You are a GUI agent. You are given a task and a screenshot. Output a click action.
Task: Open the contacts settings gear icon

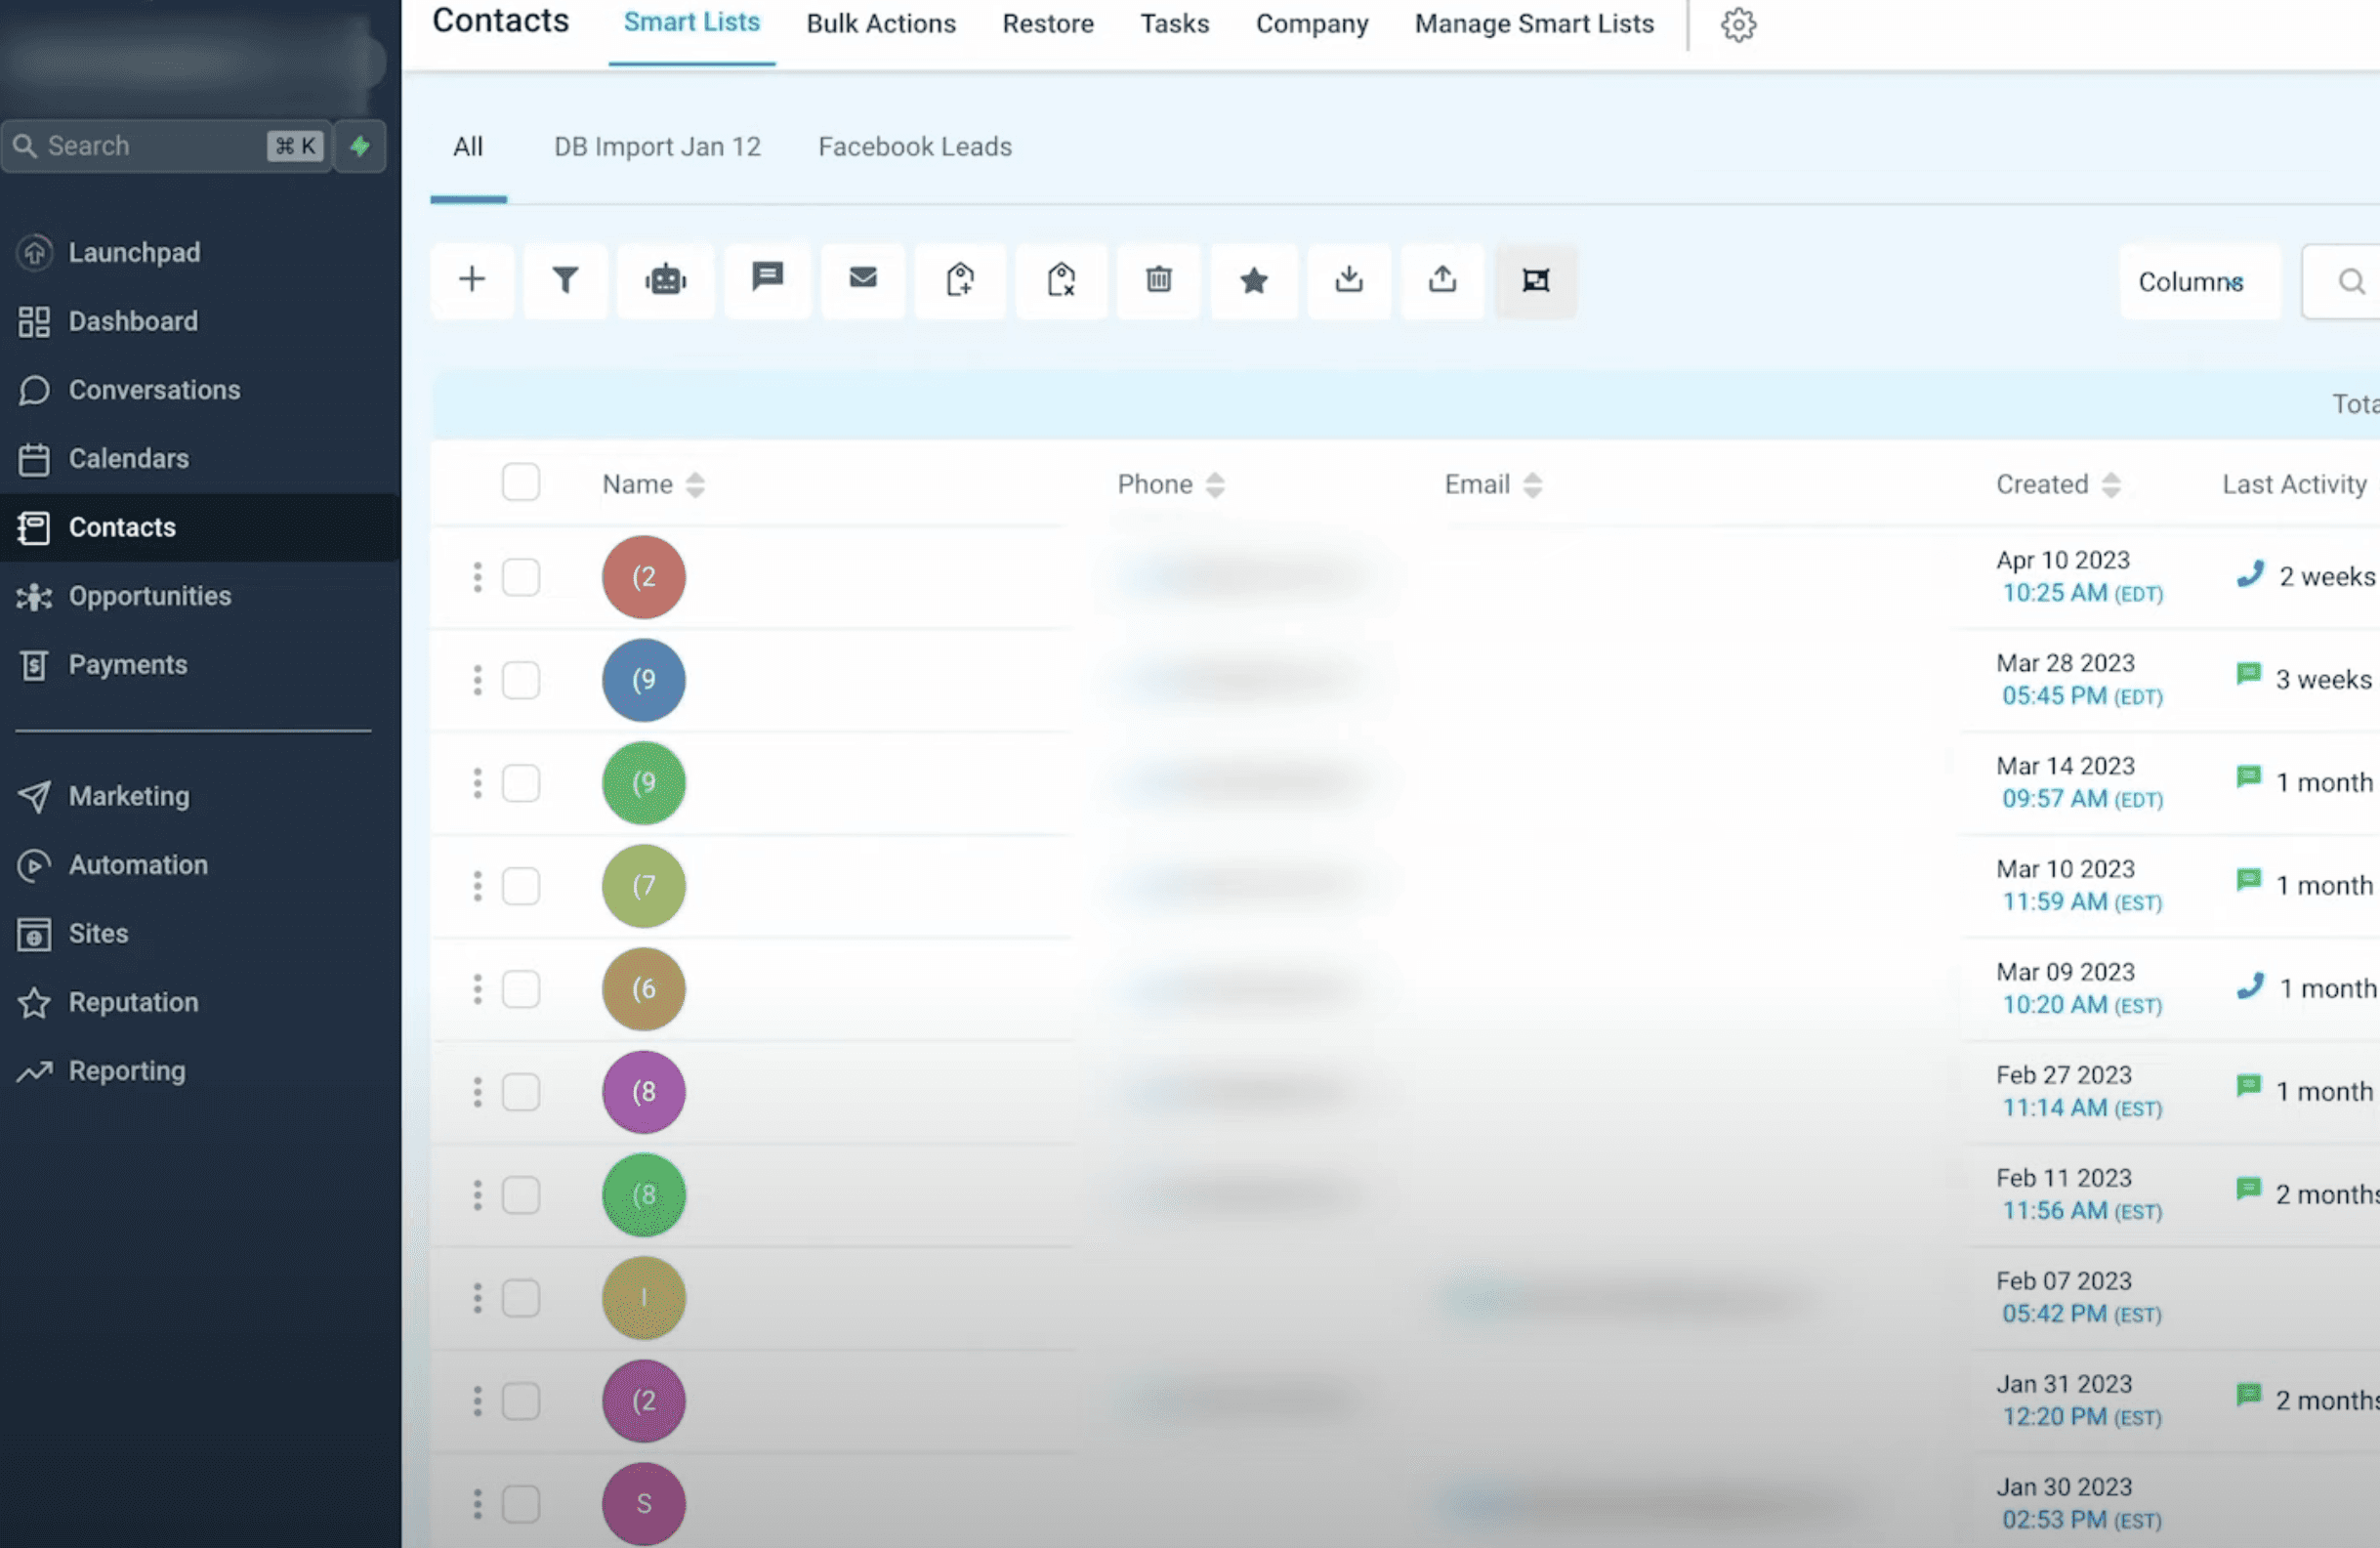coord(1738,24)
